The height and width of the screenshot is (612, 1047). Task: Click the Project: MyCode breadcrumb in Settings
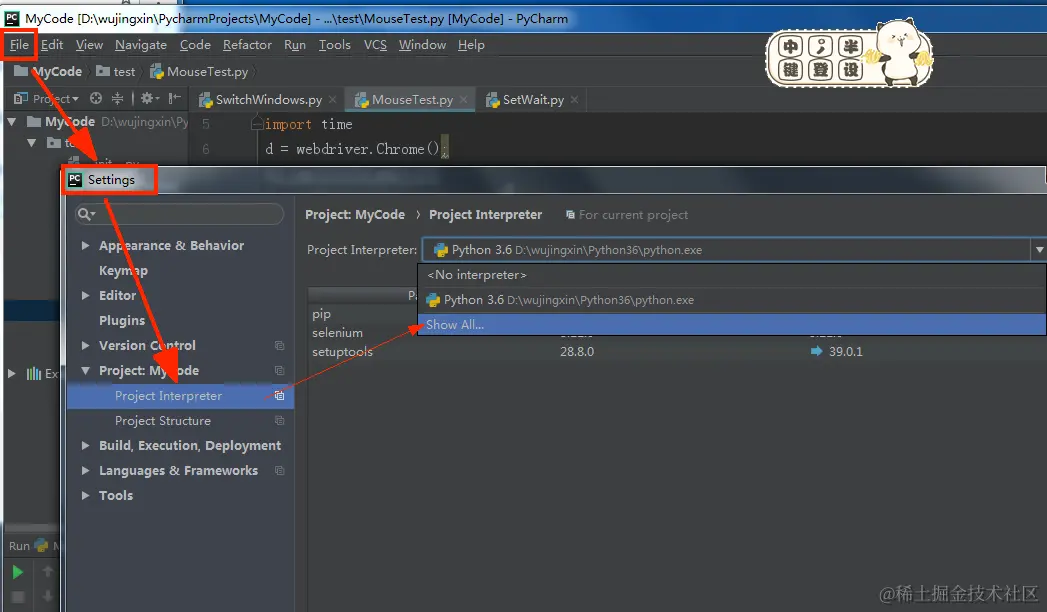click(355, 215)
